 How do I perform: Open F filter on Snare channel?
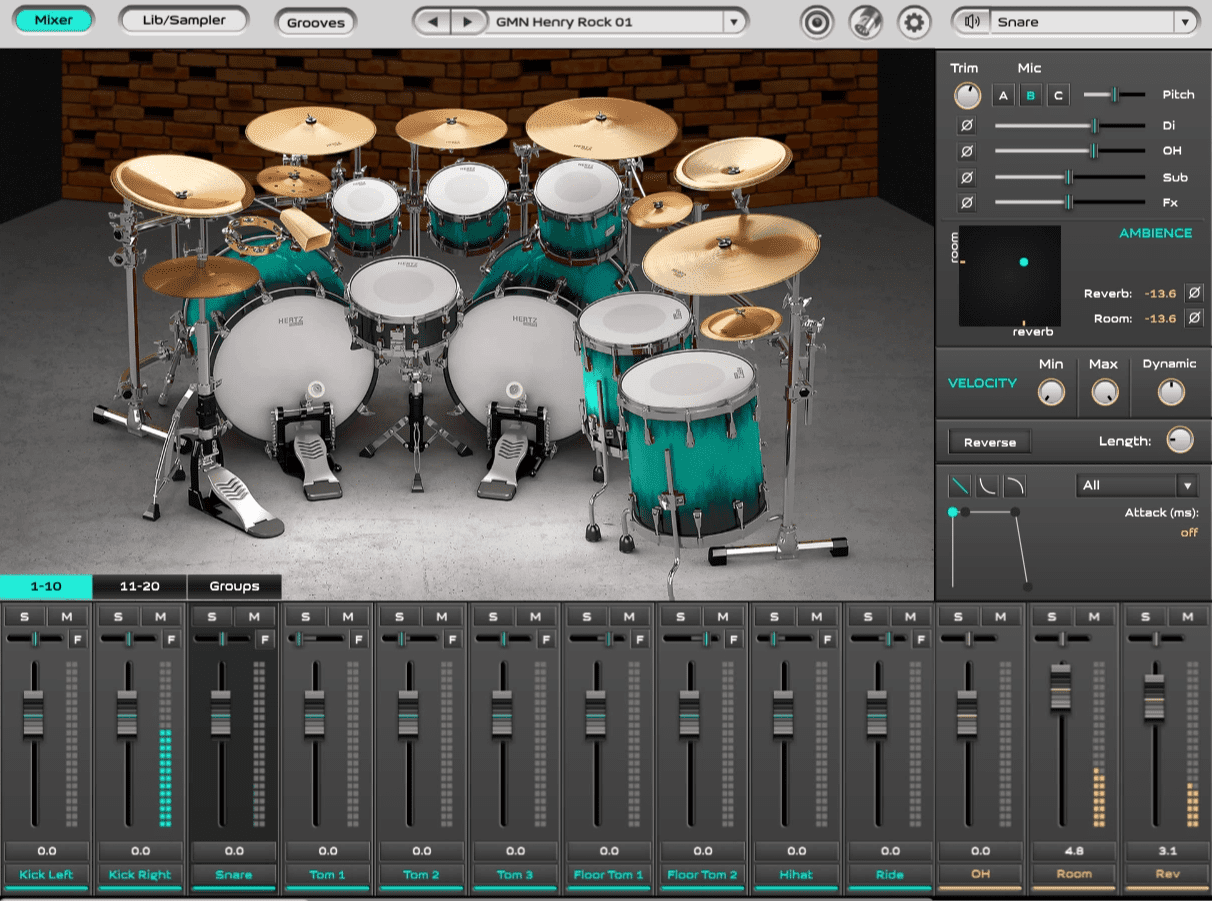click(x=265, y=640)
